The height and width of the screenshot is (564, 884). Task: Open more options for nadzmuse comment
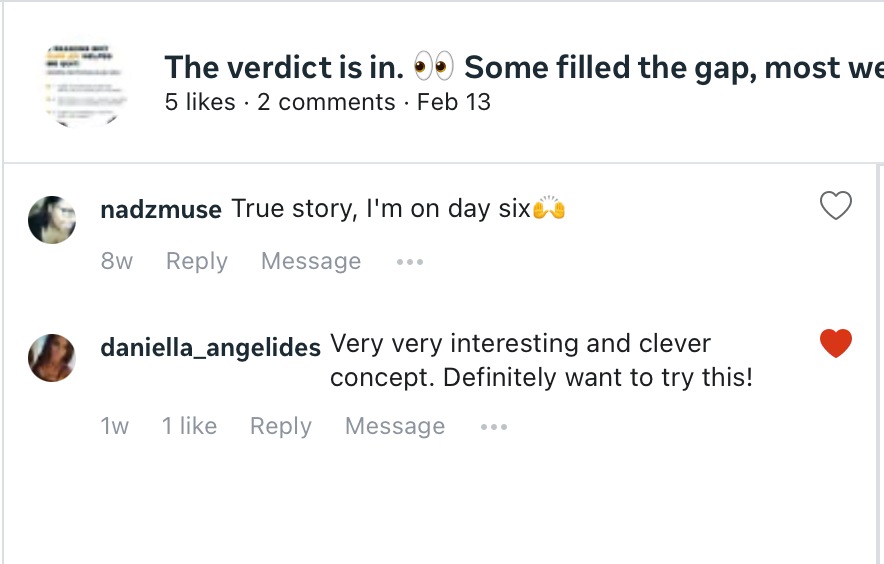click(410, 262)
